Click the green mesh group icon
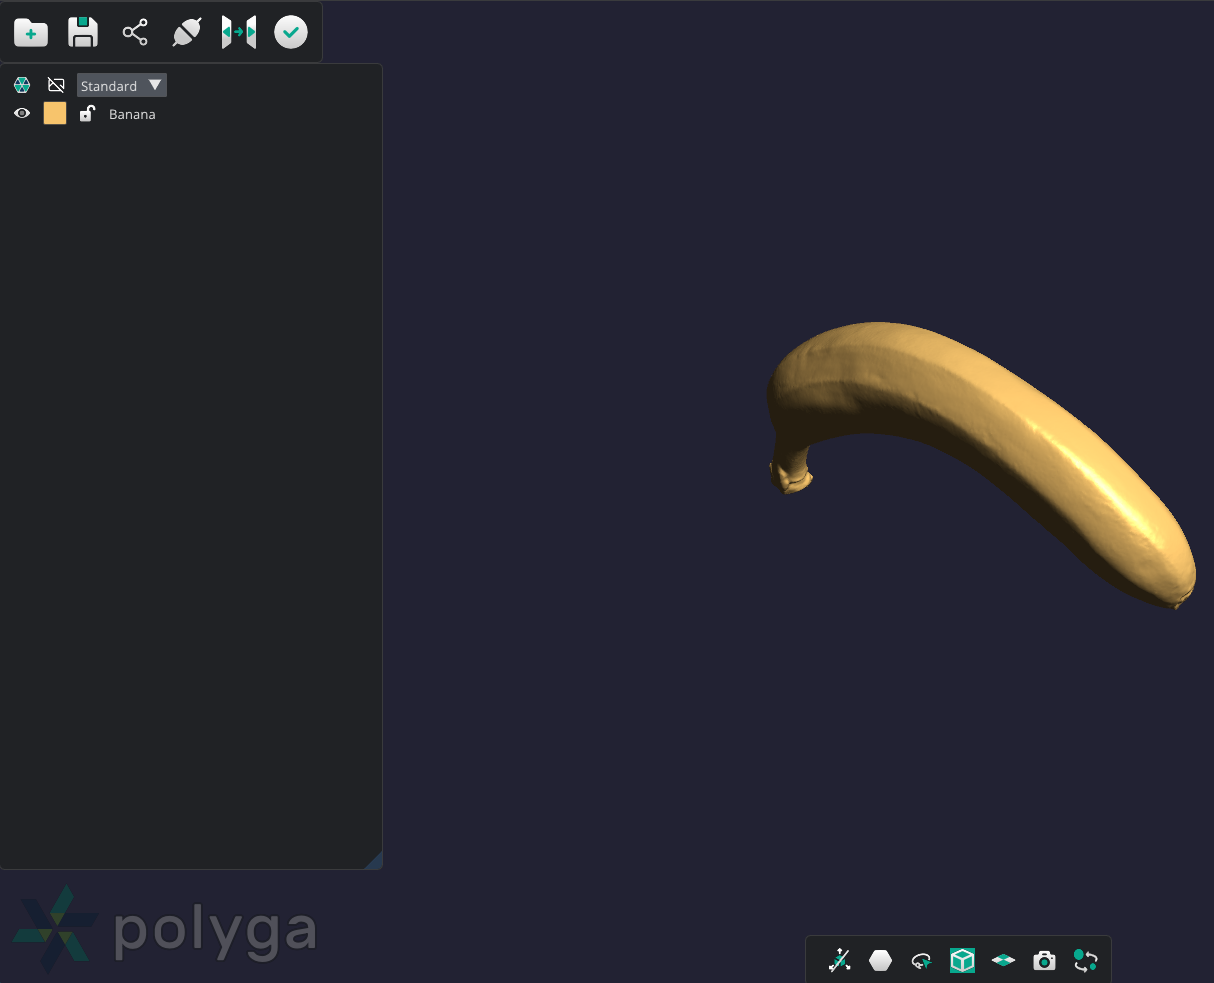The height and width of the screenshot is (983, 1214). point(21,85)
